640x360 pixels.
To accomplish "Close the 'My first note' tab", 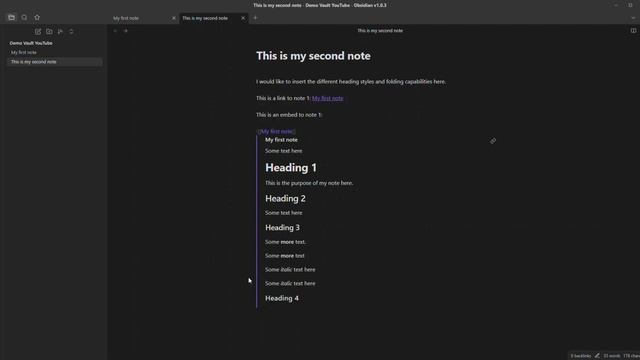I will pyautogui.click(x=173, y=18).
